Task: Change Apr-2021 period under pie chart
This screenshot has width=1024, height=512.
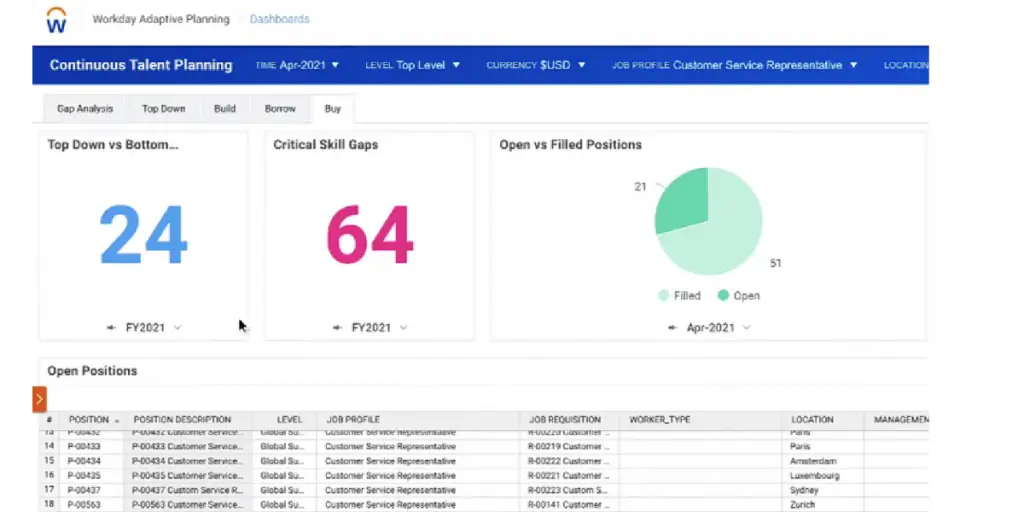Action: tap(710, 328)
